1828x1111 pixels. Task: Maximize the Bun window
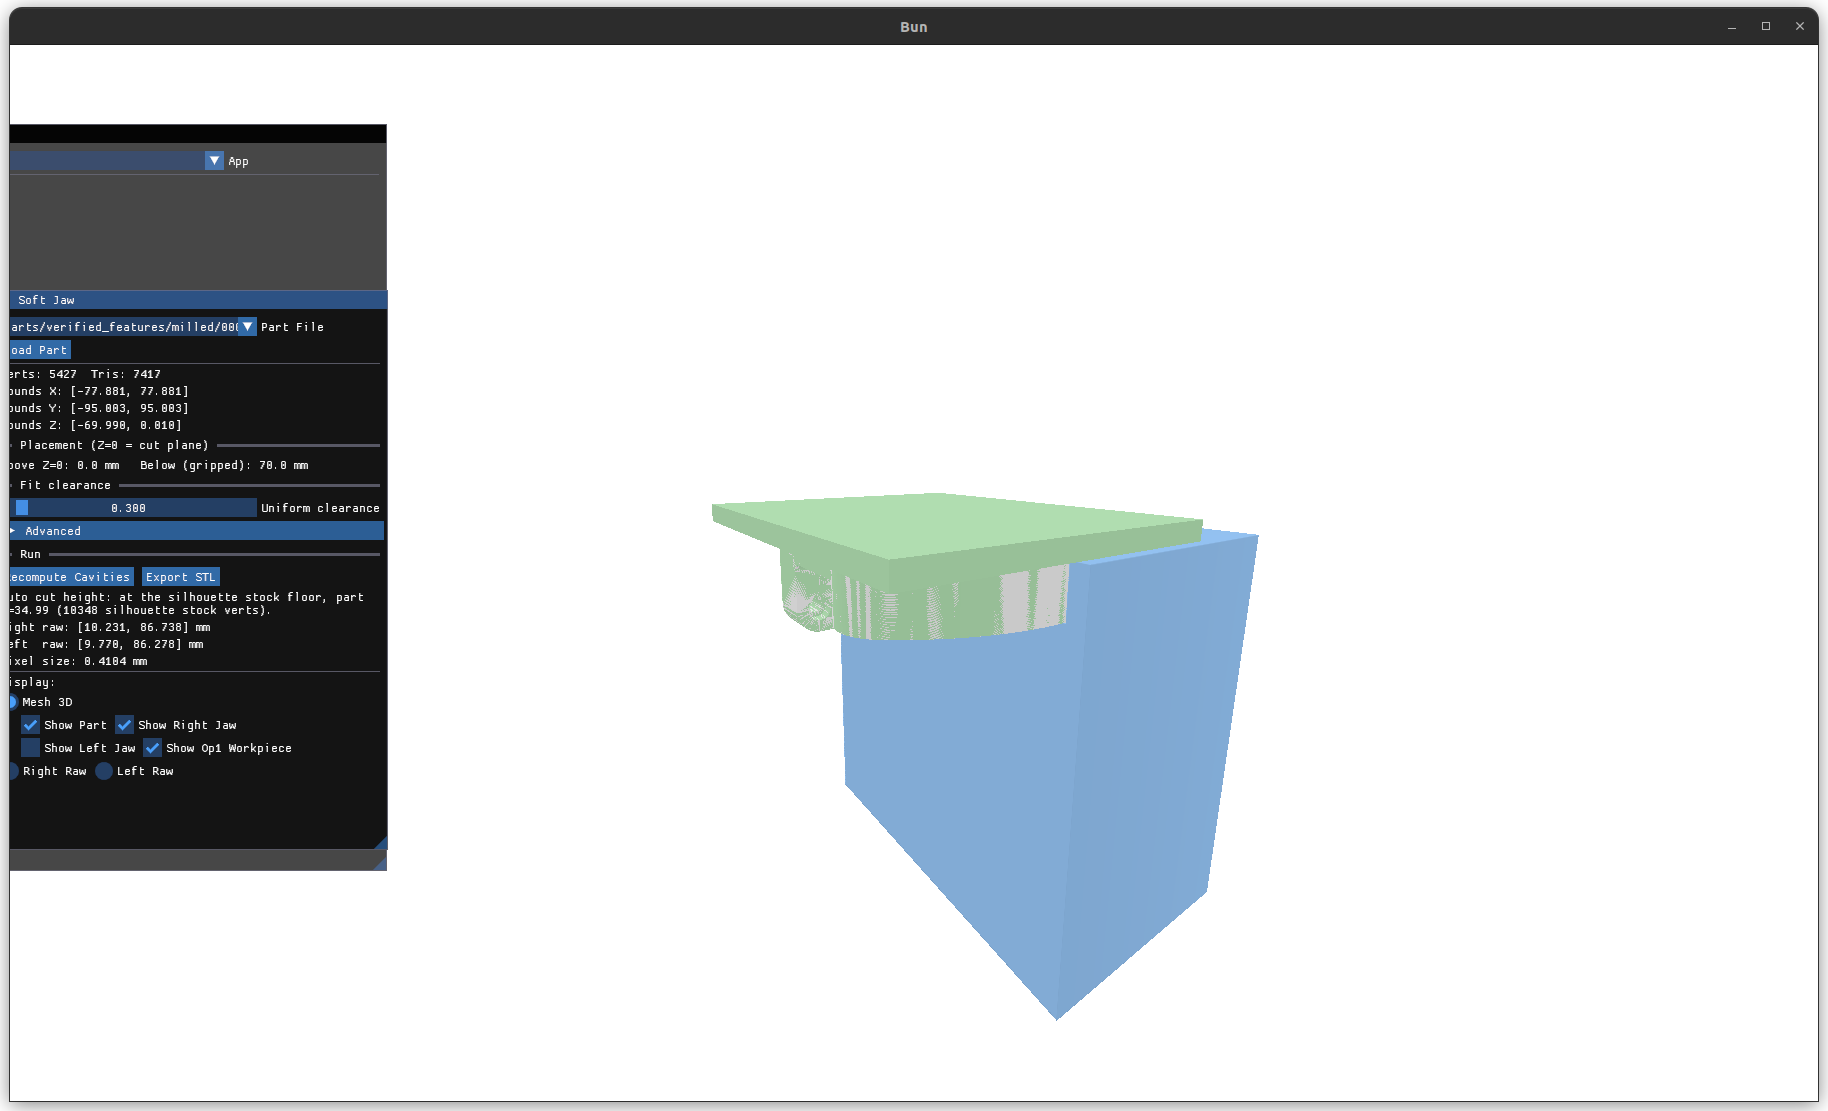1766,27
